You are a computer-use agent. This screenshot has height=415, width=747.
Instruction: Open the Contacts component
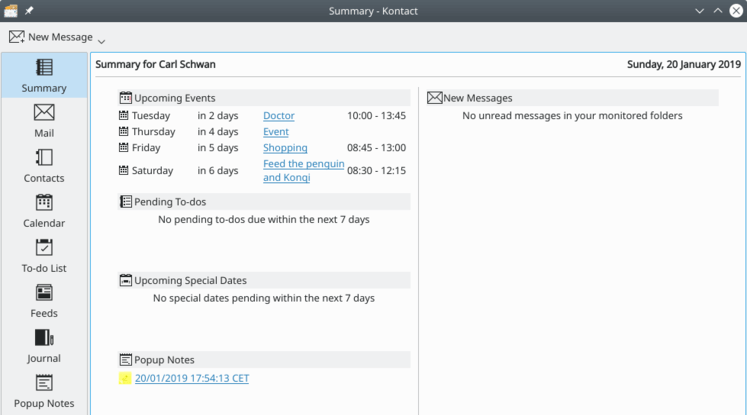44,166
